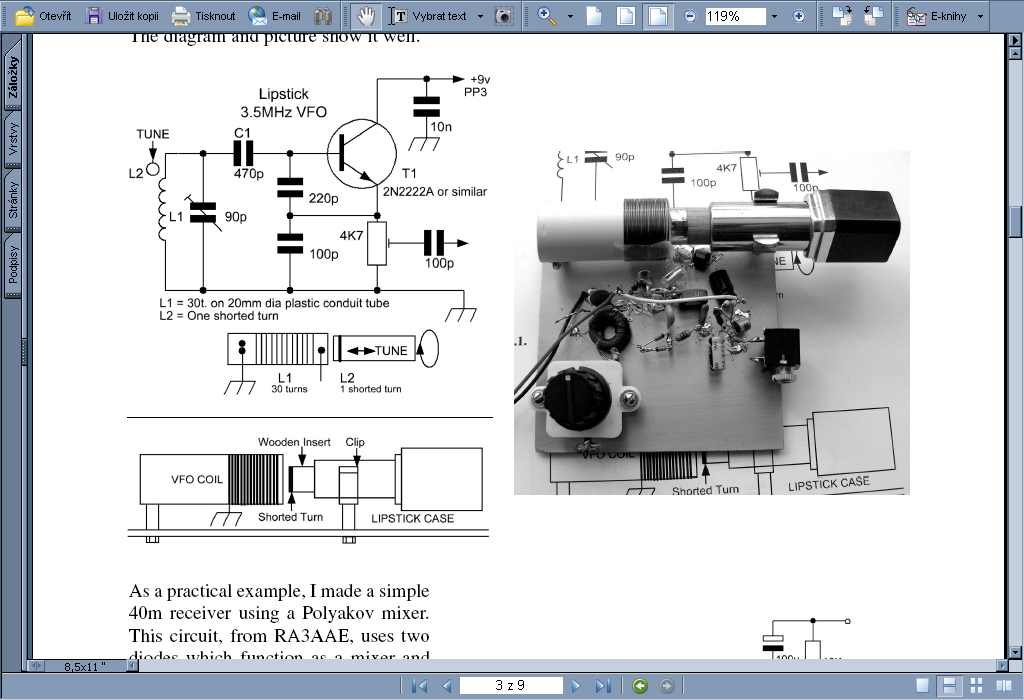Click Uložit kopii to save a copy
Screen dimensions: 1024x700
click(x=123, y=16)
